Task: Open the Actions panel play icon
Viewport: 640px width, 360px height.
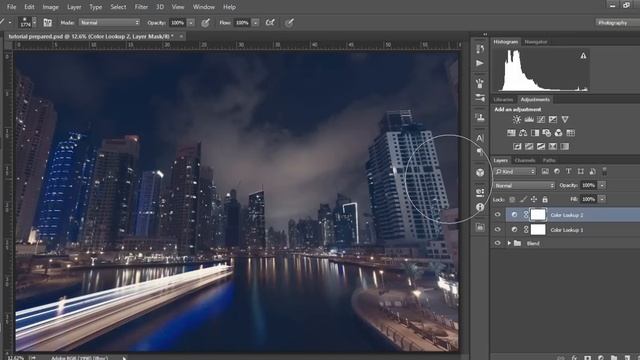Action: (480, 63)
